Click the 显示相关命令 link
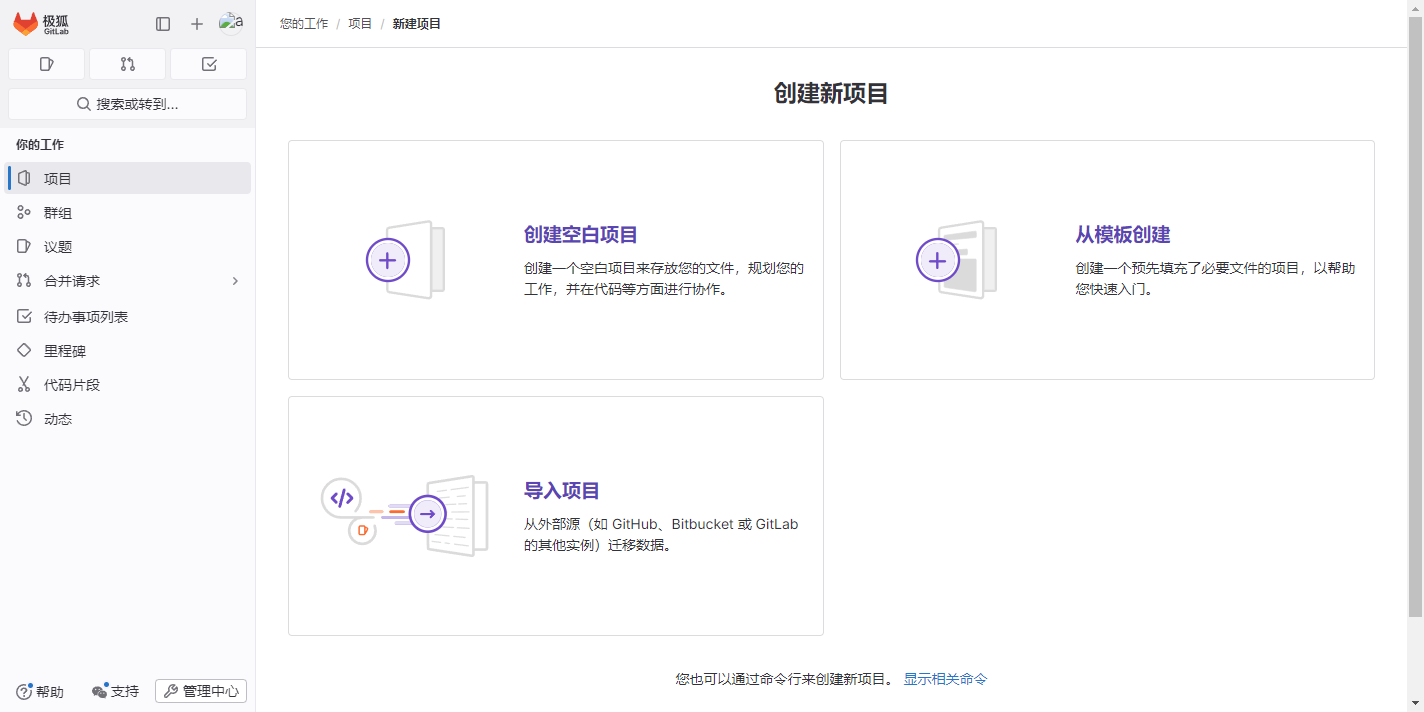Screen dimensions: 1424x712 coord(945,679)
